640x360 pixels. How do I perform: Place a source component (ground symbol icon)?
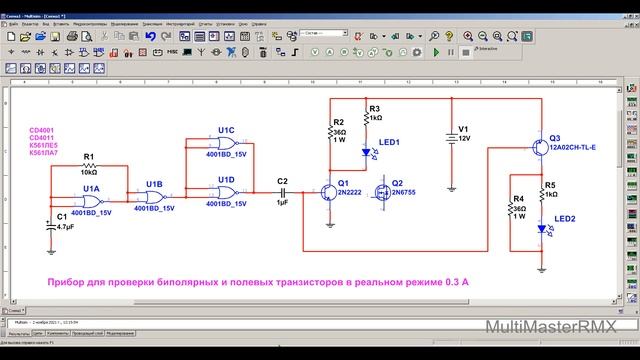click(x=11, y=52)
